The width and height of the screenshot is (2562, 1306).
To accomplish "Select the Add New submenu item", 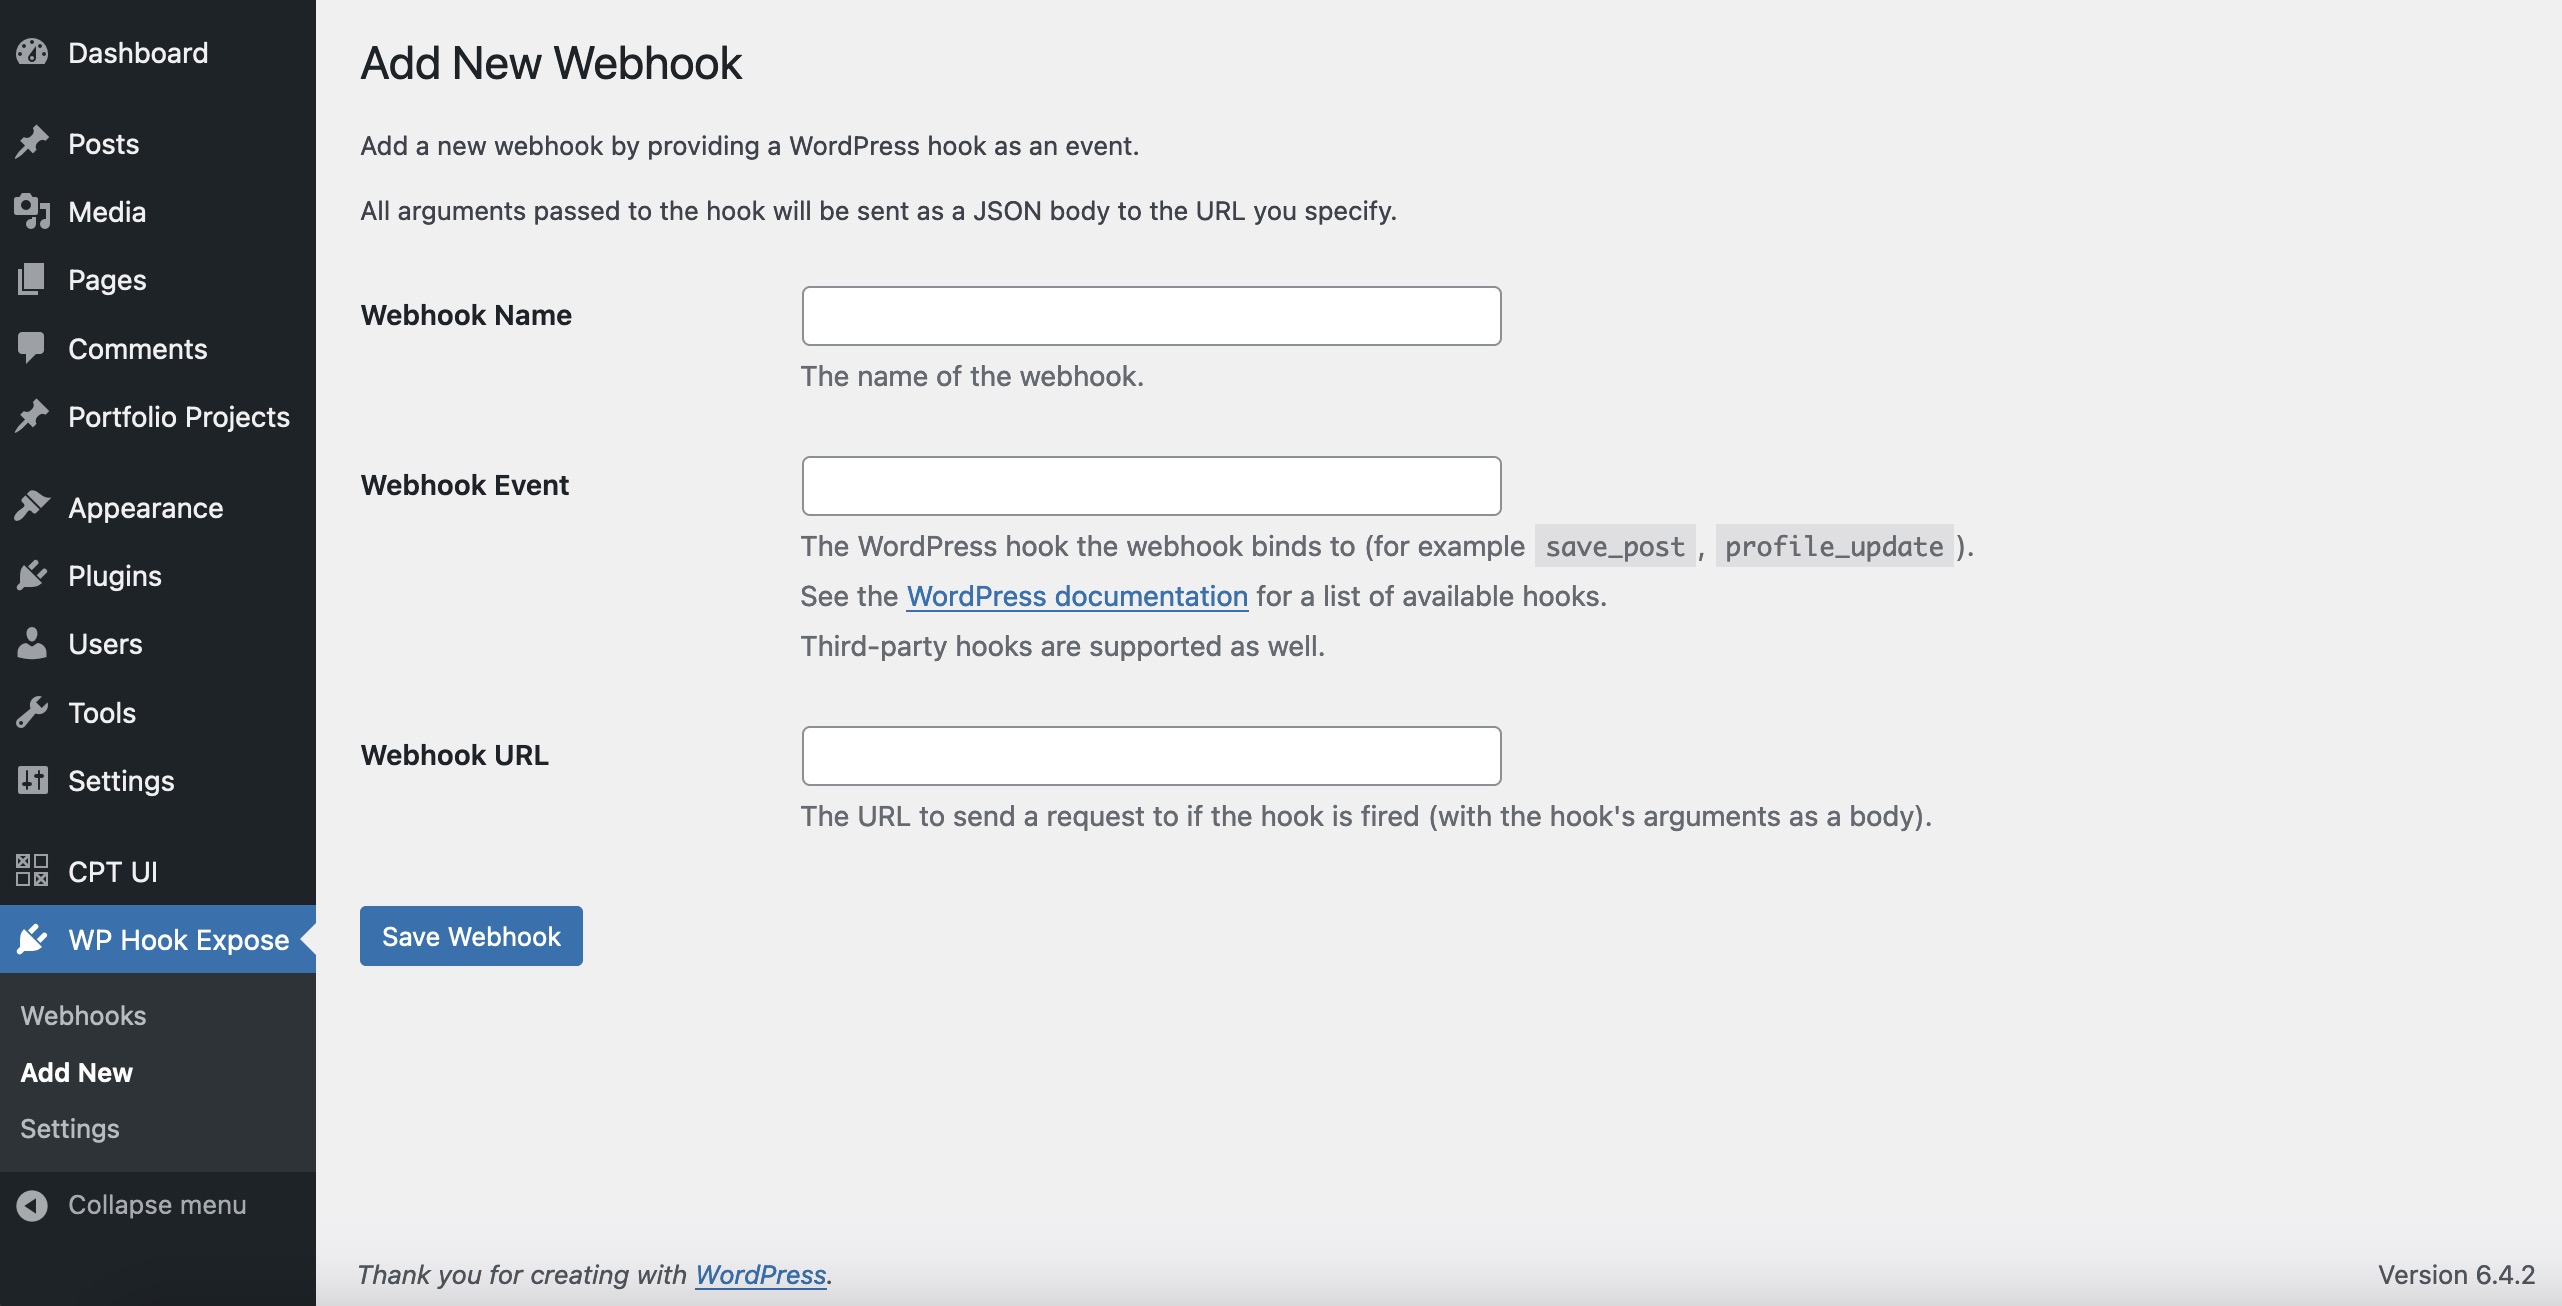I will point(76,1072).
